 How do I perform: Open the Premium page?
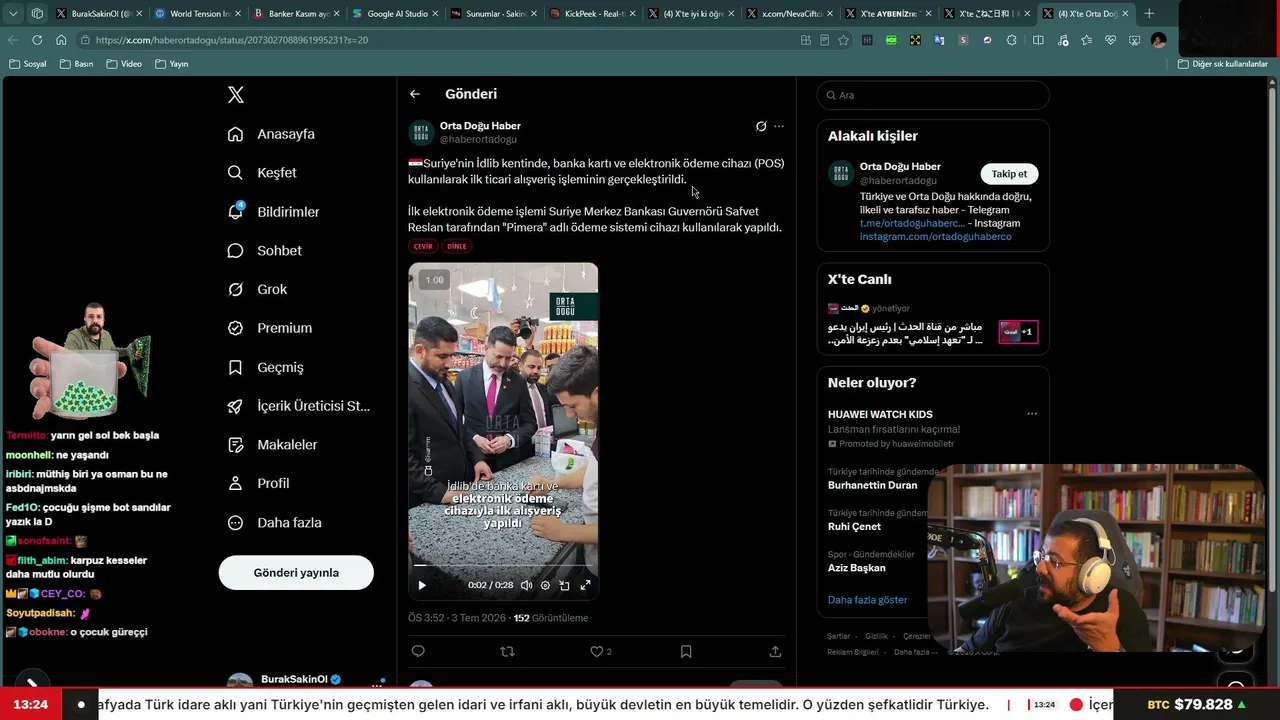(x=269, y=328)
